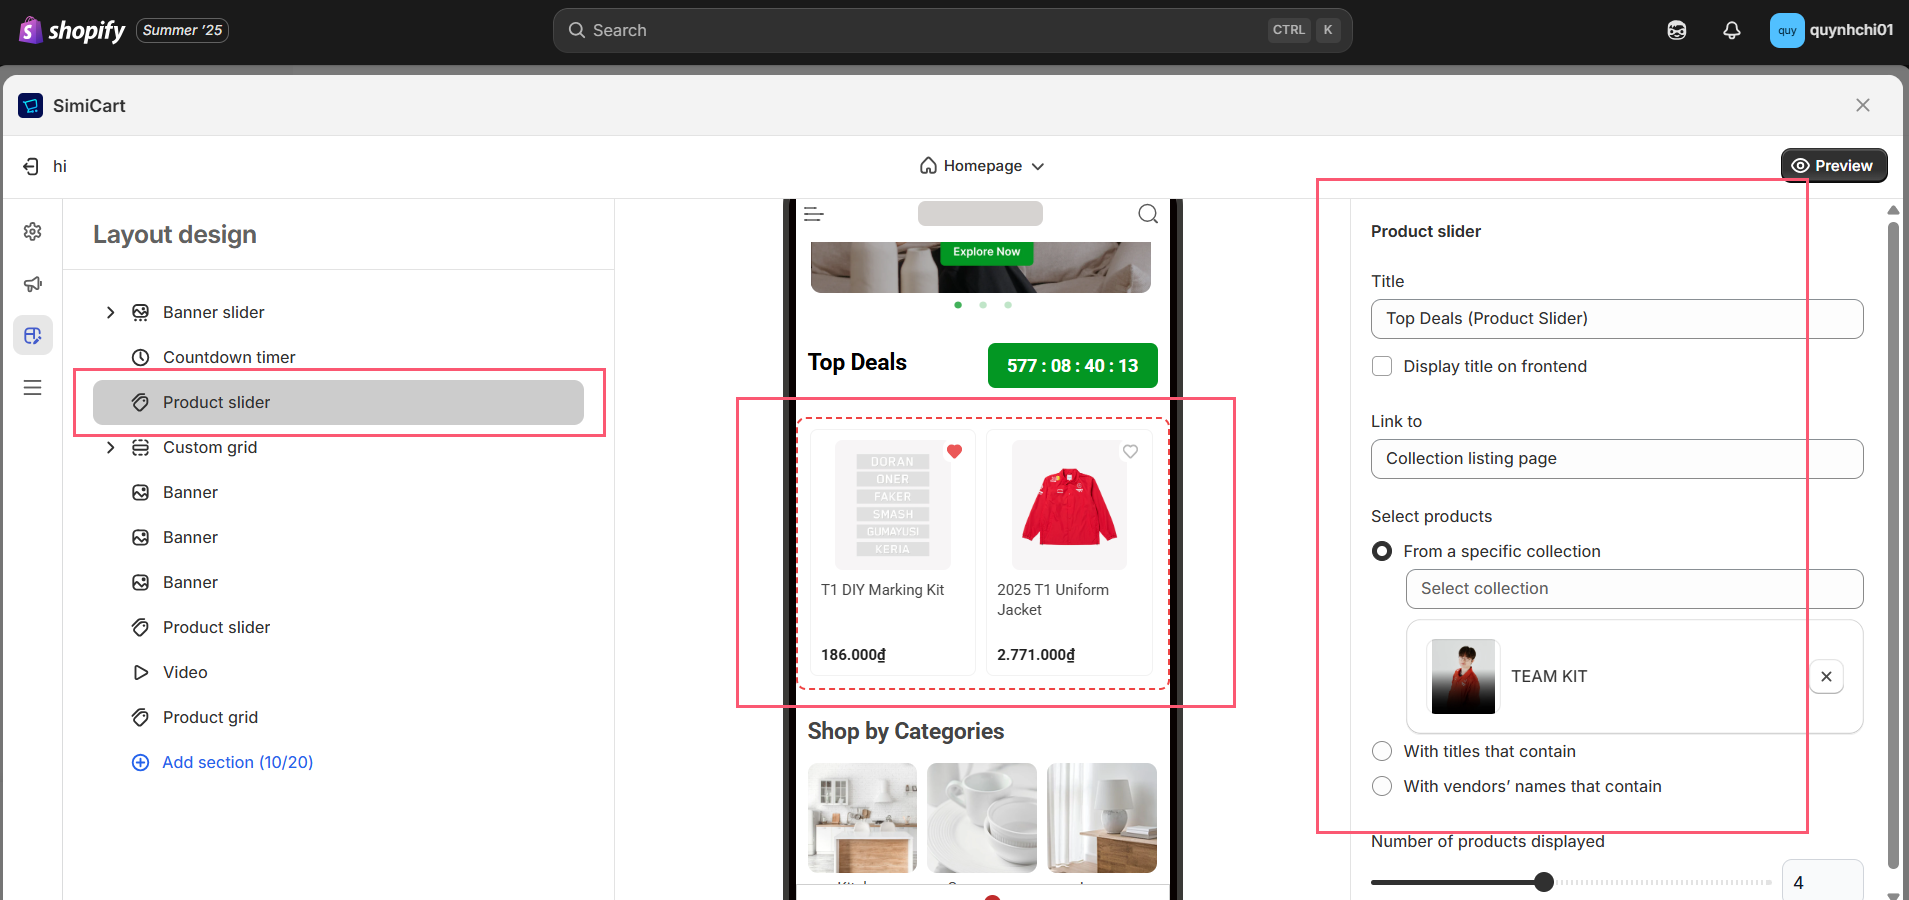Screen dimensions: 1909x900
Task: Select the Video section
Action: (185, 672)
